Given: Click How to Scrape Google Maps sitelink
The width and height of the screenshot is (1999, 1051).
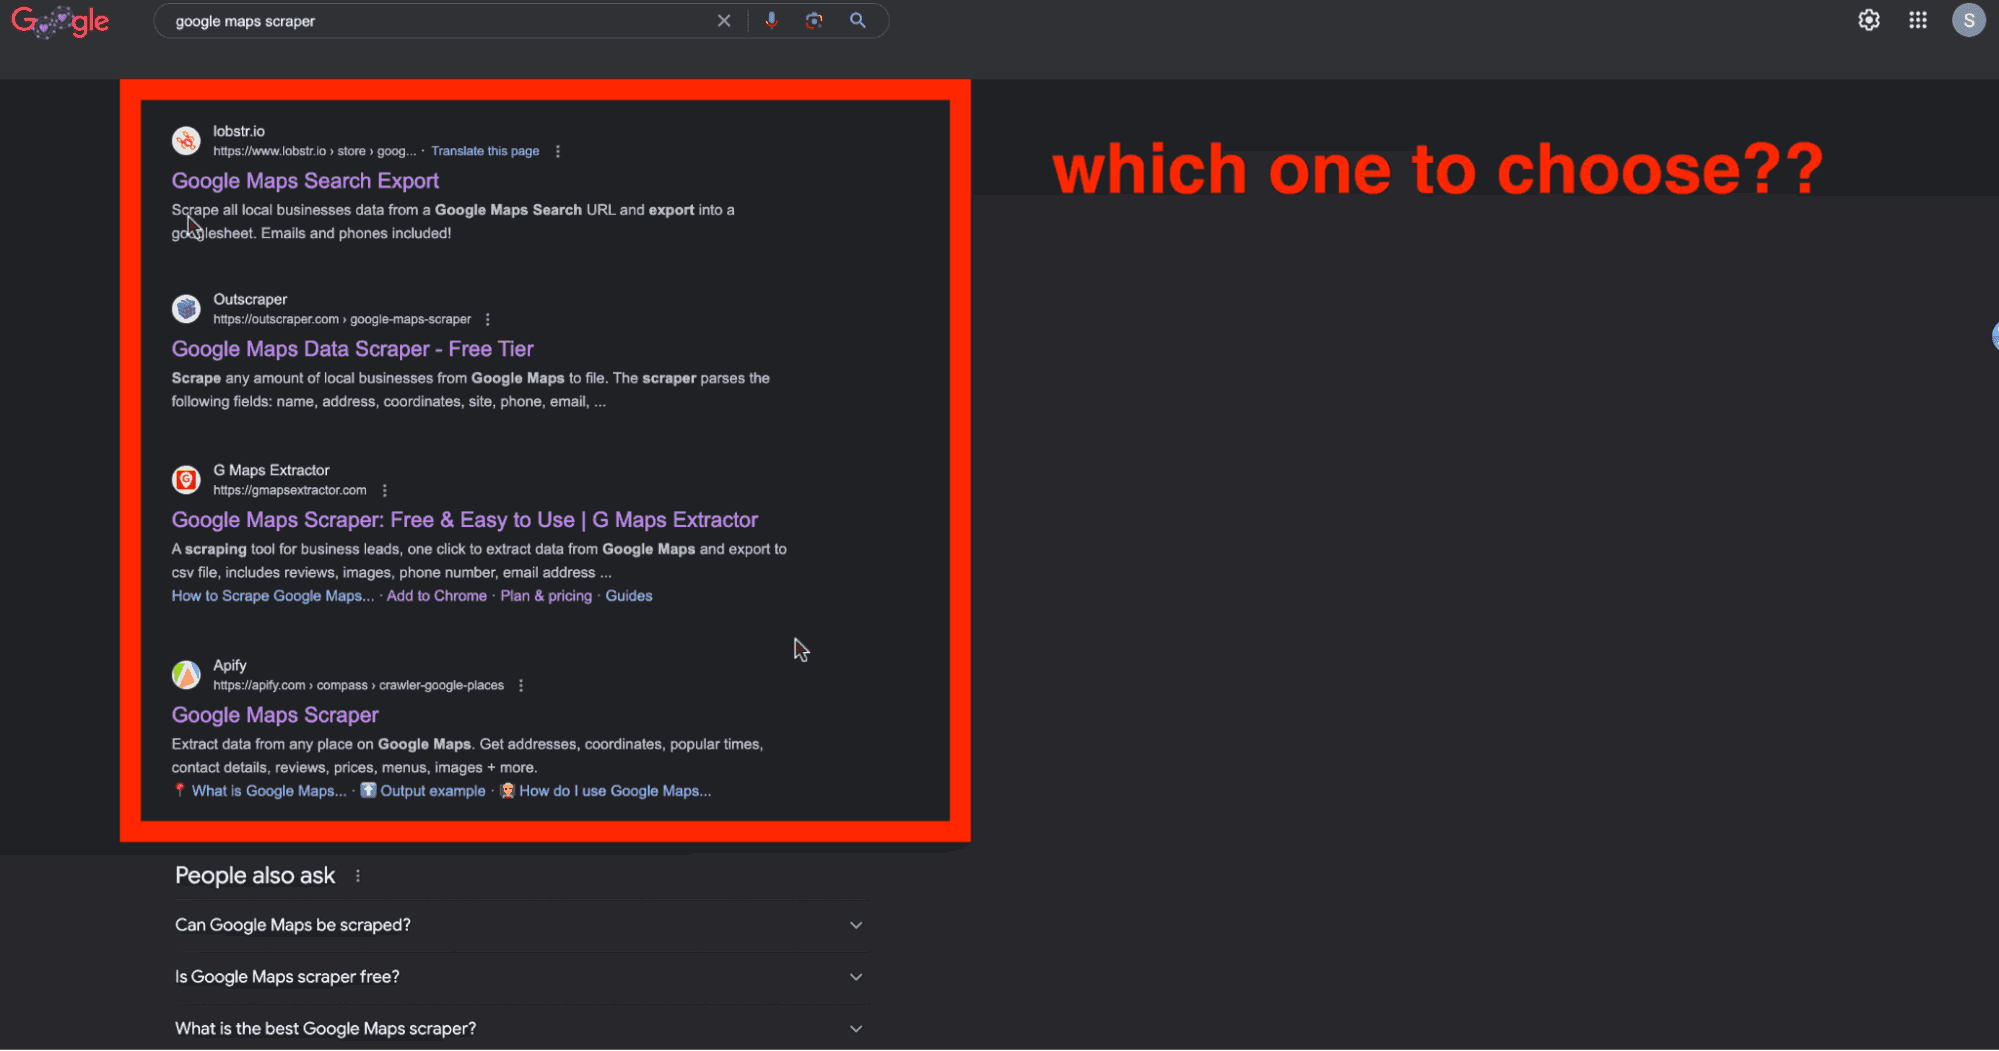Looking at the screenshot, I should 273,596.
